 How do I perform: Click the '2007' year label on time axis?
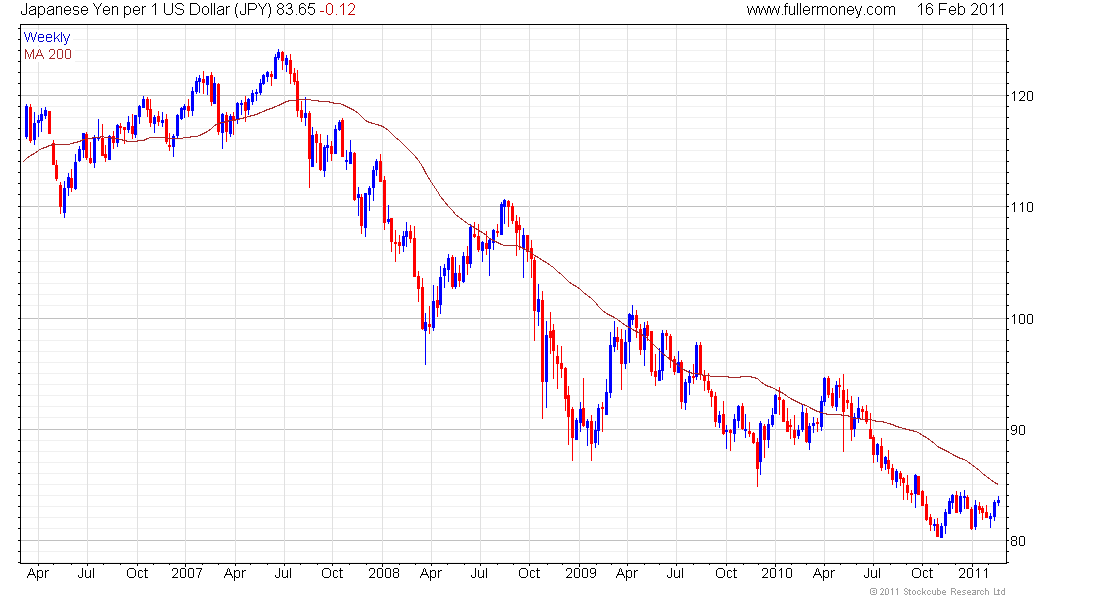pyautogui.click(x=187, y=573)
